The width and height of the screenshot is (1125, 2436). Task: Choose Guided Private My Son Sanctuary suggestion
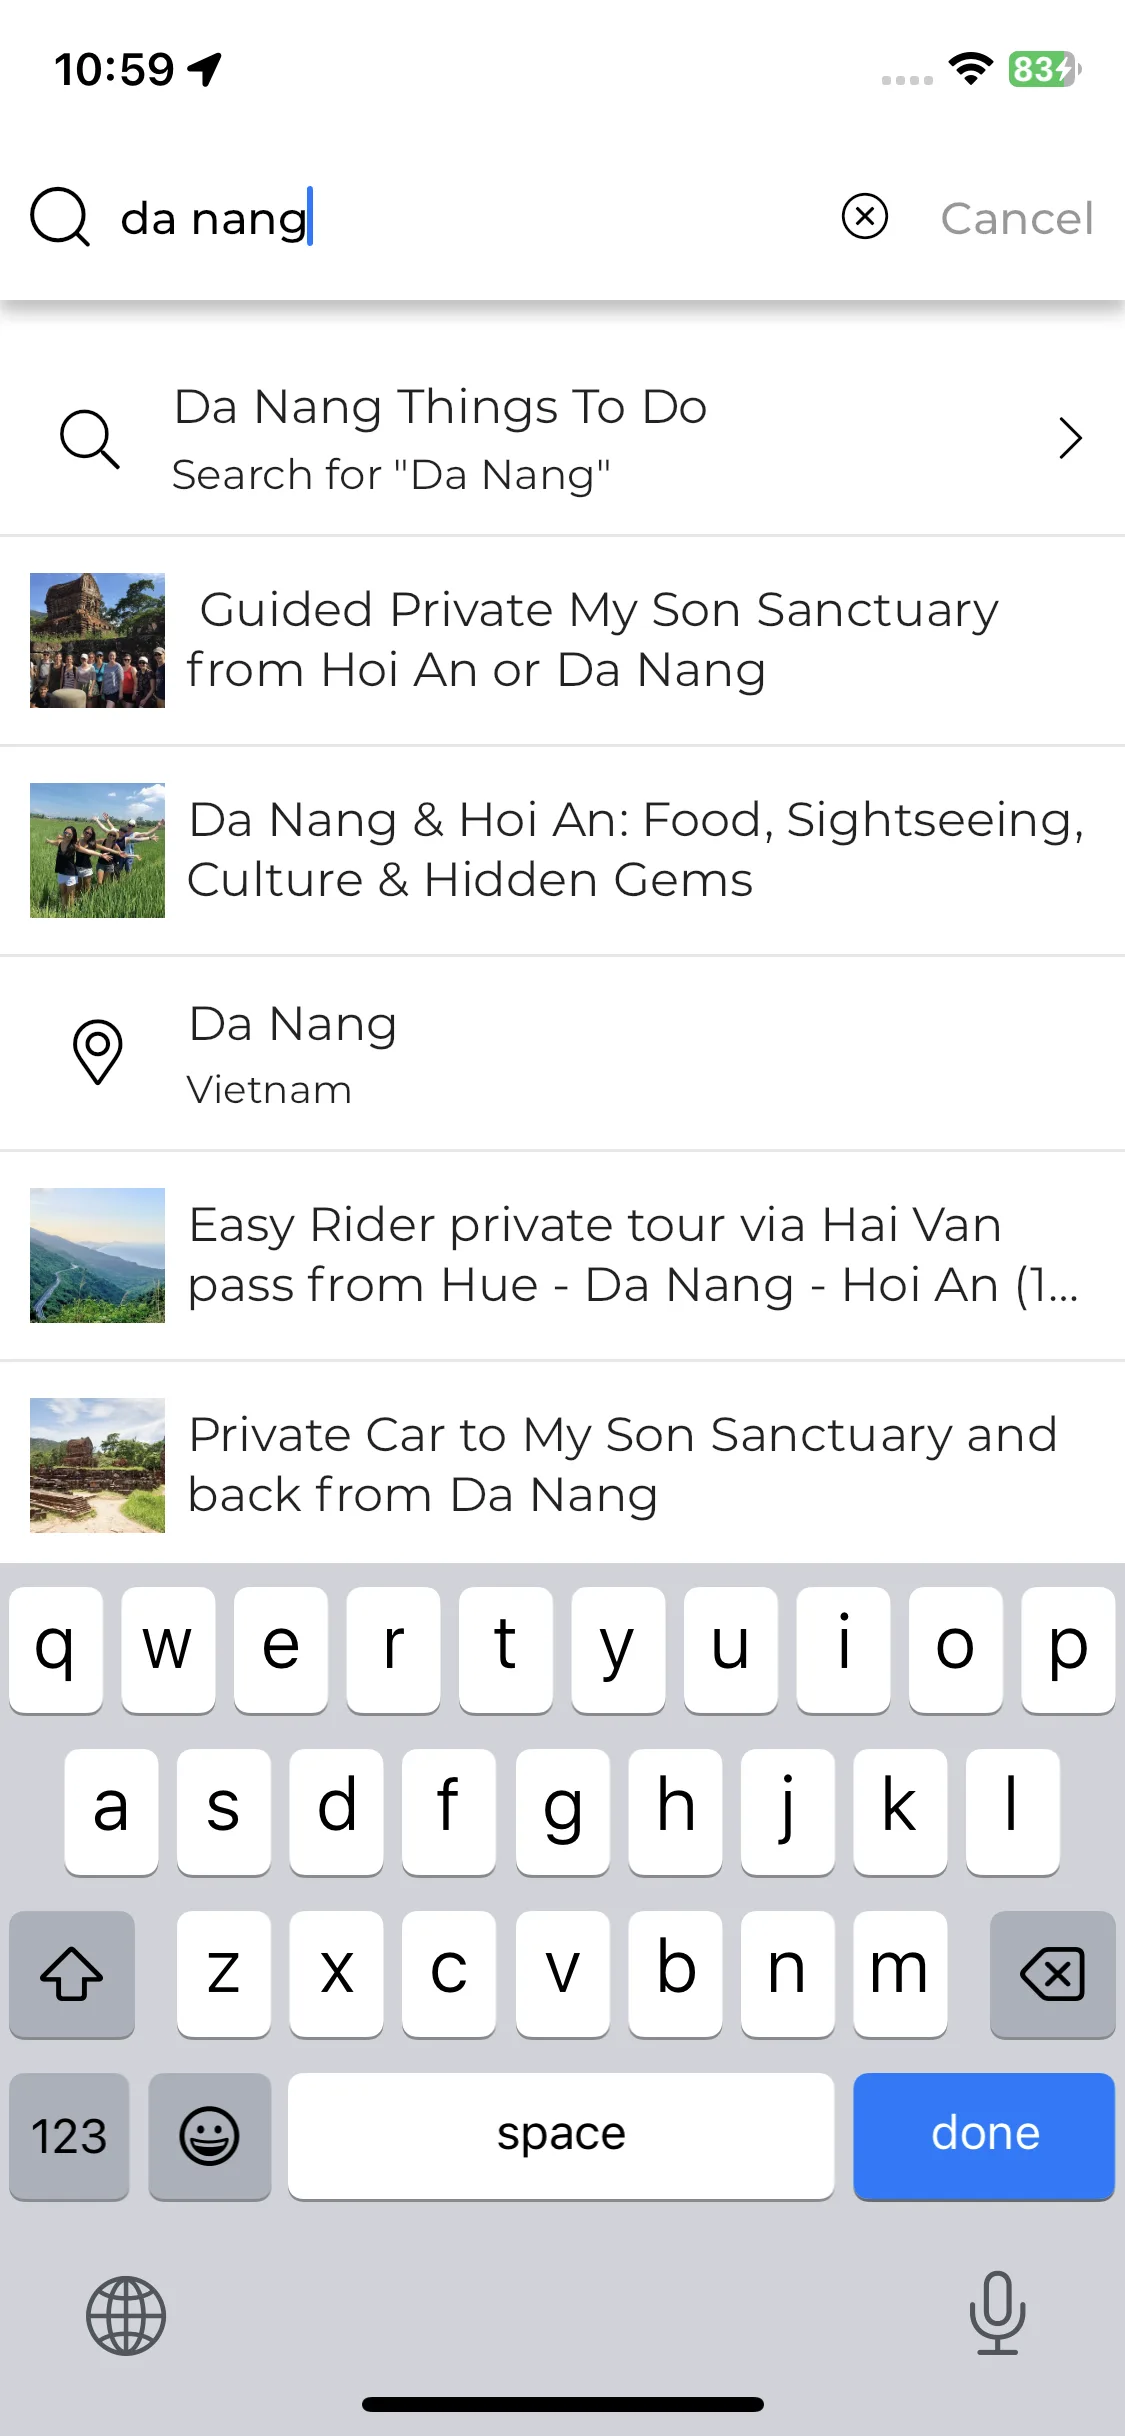pos(562,641)
